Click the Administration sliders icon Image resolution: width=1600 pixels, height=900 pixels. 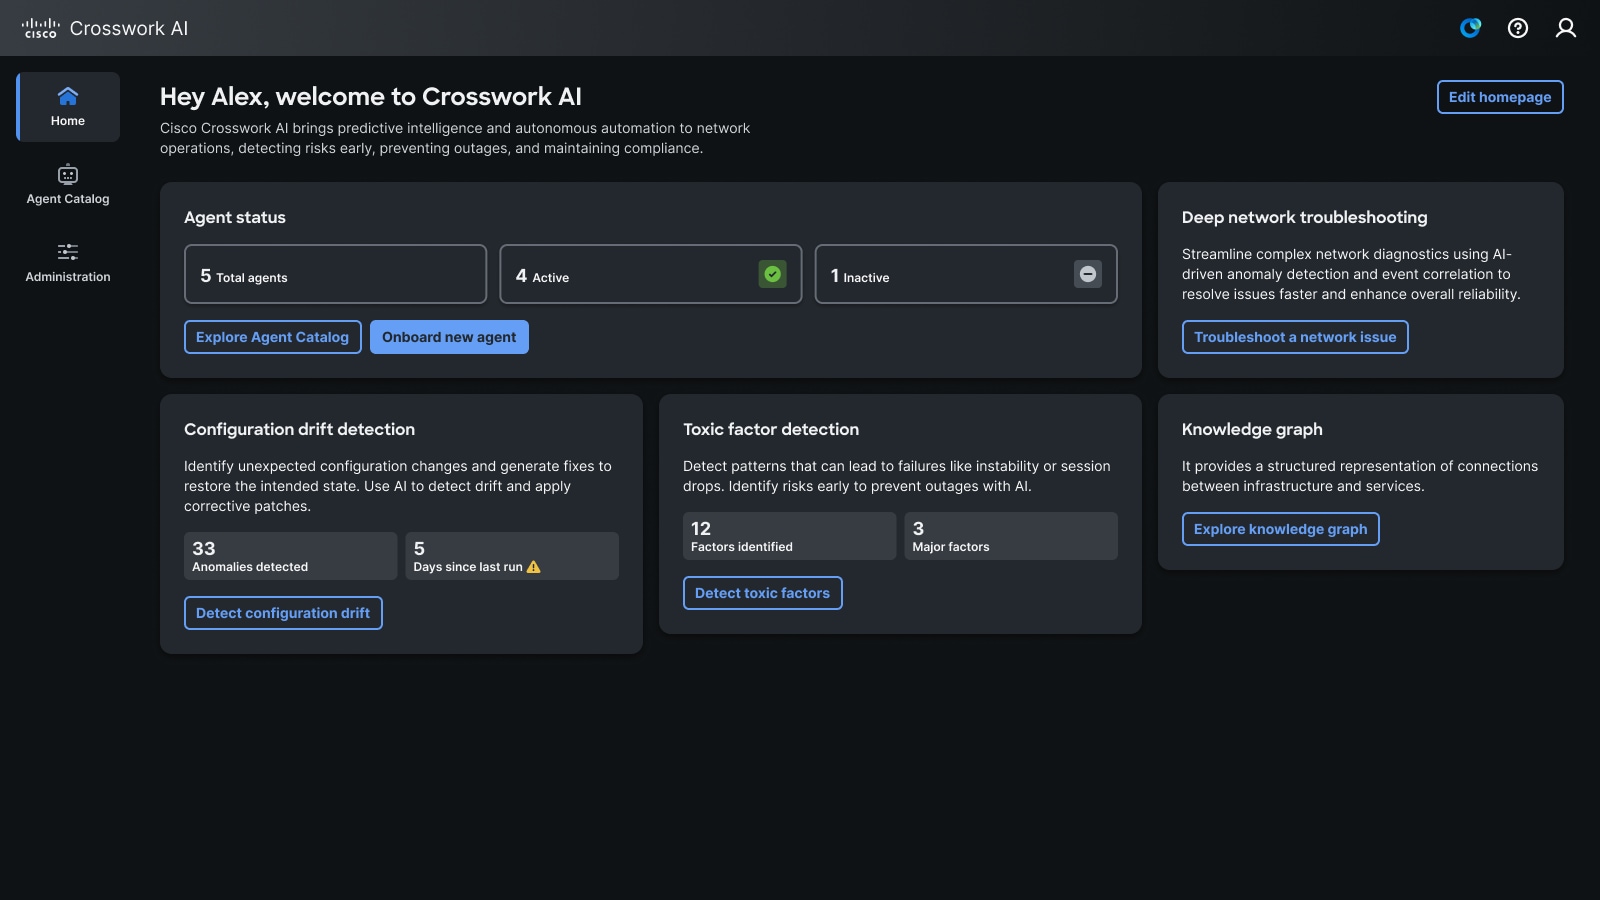[68, 252]
